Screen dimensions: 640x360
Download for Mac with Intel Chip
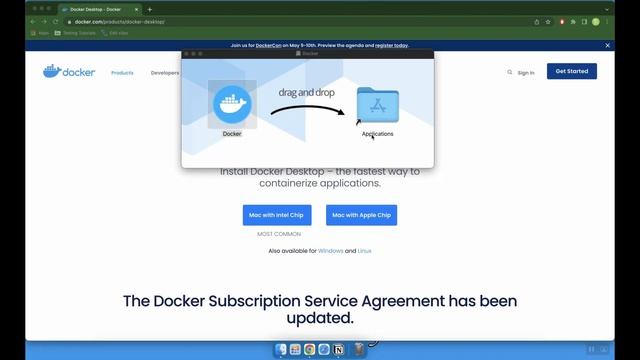[277, 215]
